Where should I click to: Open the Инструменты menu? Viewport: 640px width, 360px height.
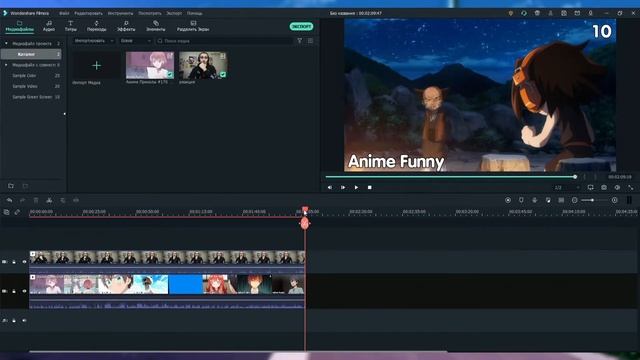(x=120, y=13)
